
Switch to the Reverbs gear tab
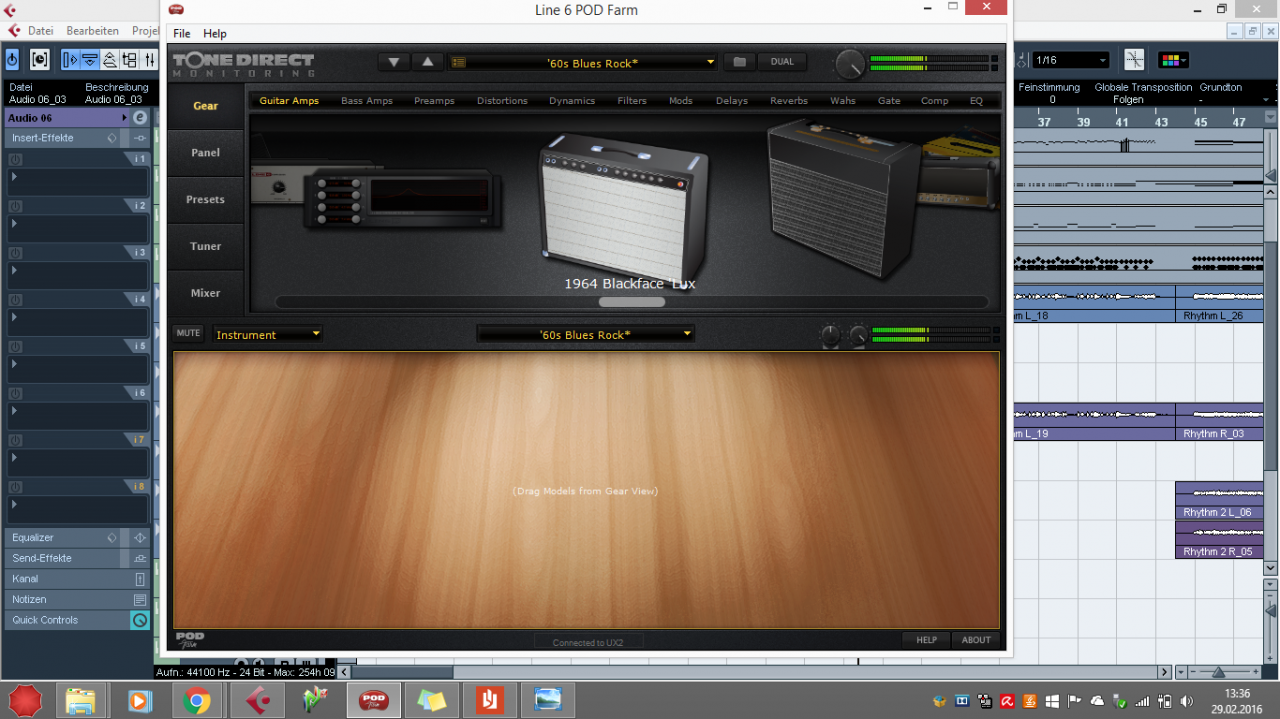789,101
